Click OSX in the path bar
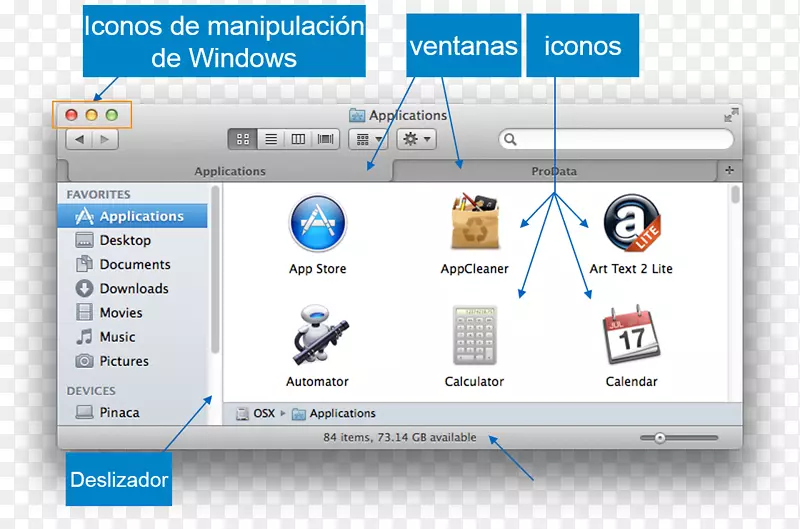The height and width of the screenshot is (529, 800). 256,413
